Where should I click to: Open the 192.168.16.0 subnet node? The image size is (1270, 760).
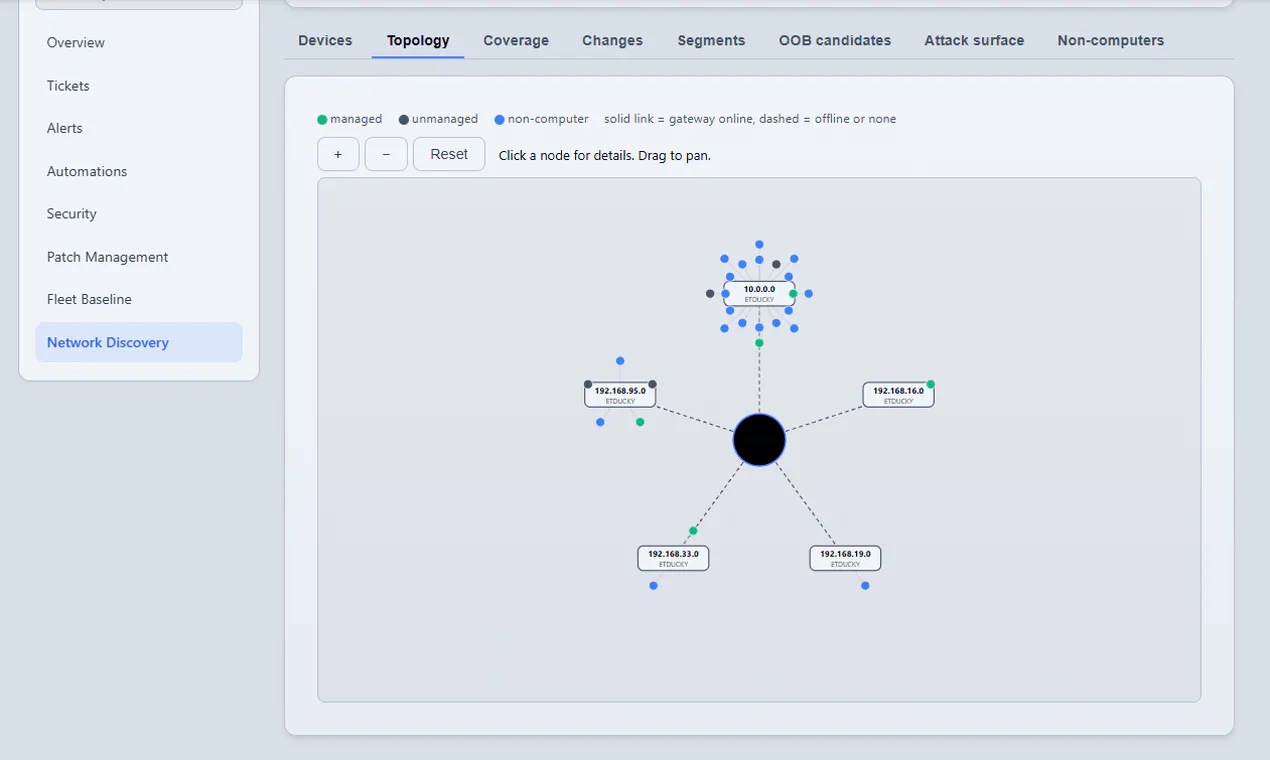point(898,395)
